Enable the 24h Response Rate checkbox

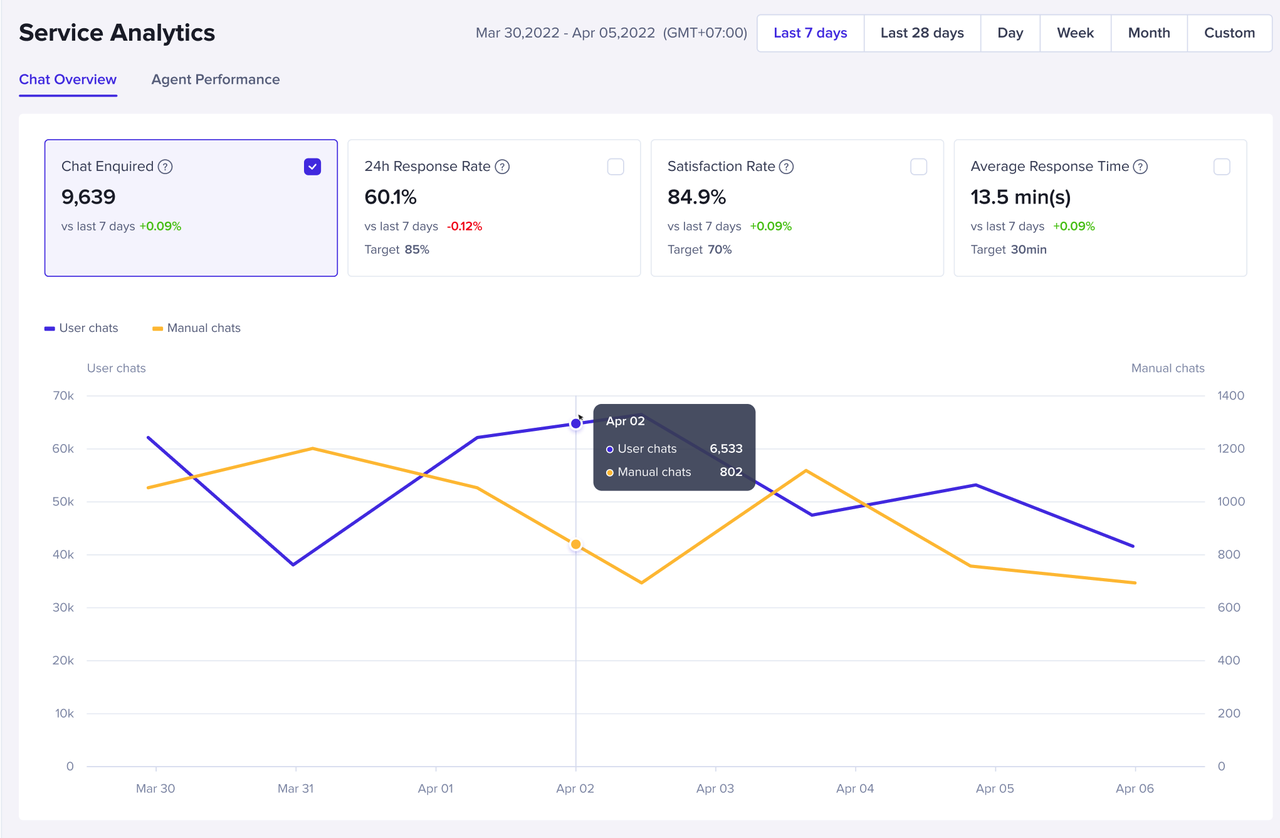pos(615,167)
